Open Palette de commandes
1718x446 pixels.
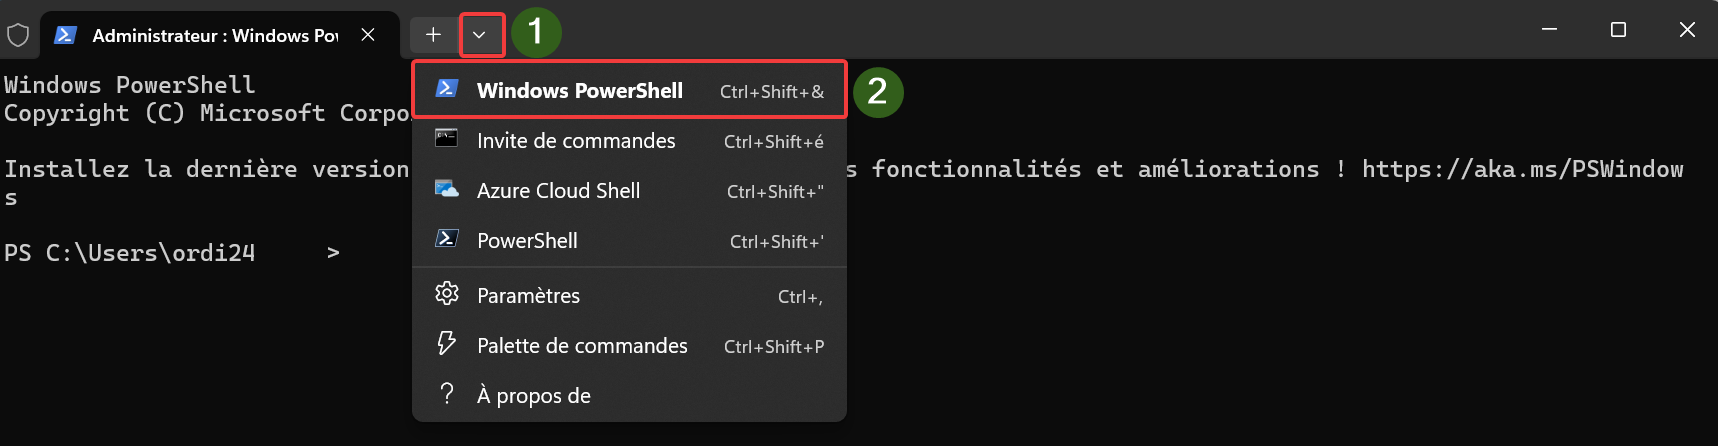pos(630,346)
